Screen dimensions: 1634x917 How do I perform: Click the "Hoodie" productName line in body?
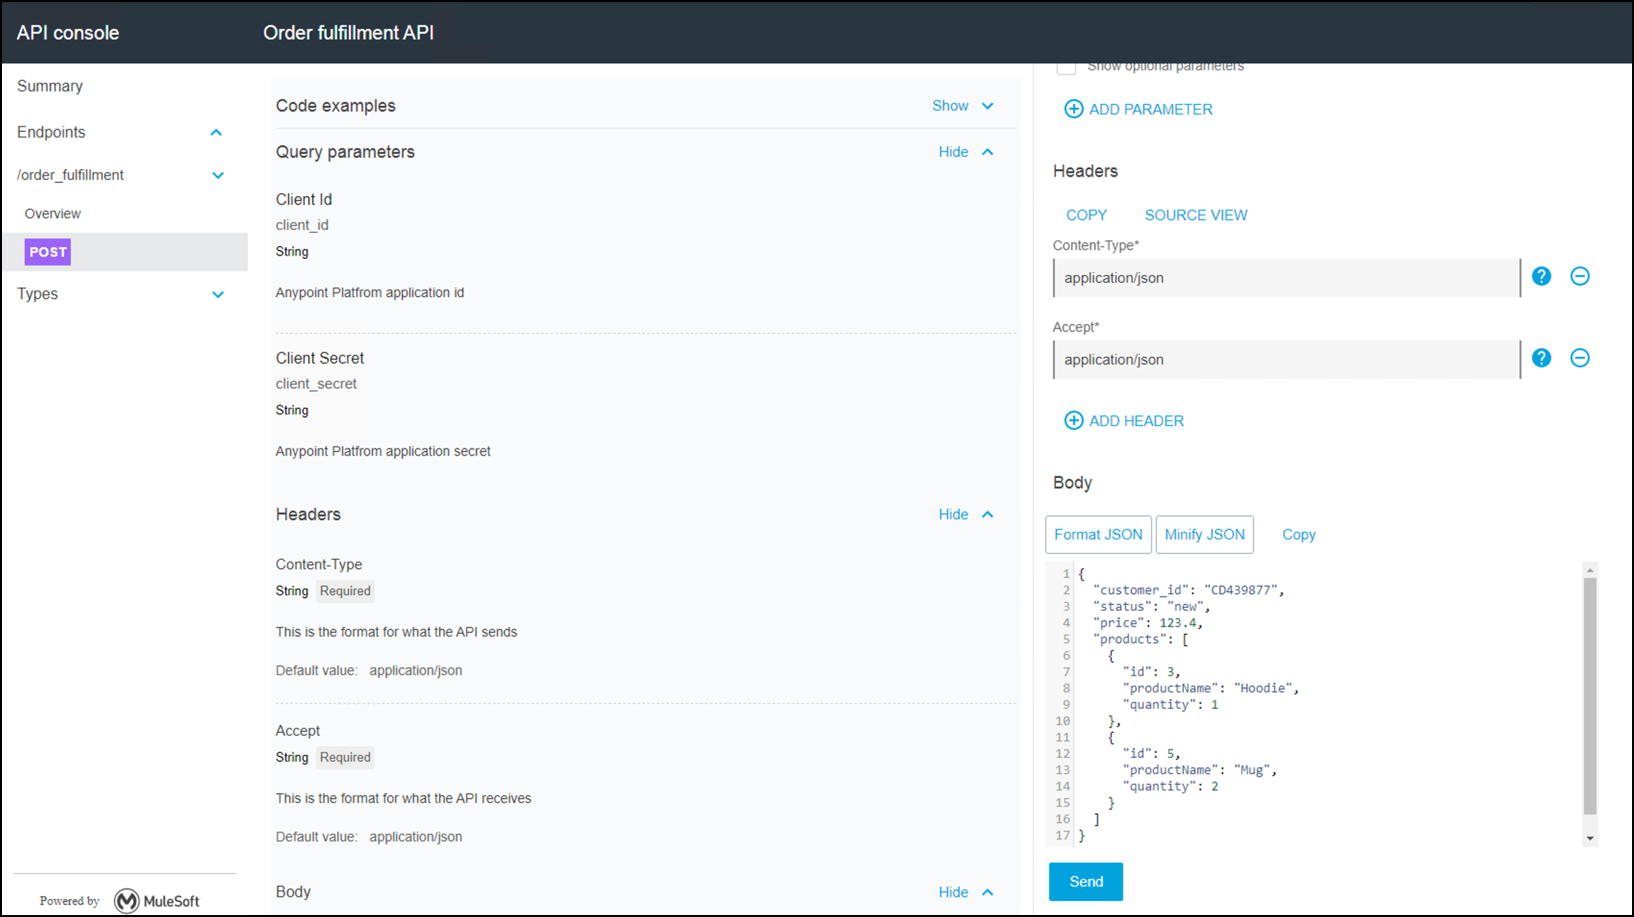pos(1210,688)
